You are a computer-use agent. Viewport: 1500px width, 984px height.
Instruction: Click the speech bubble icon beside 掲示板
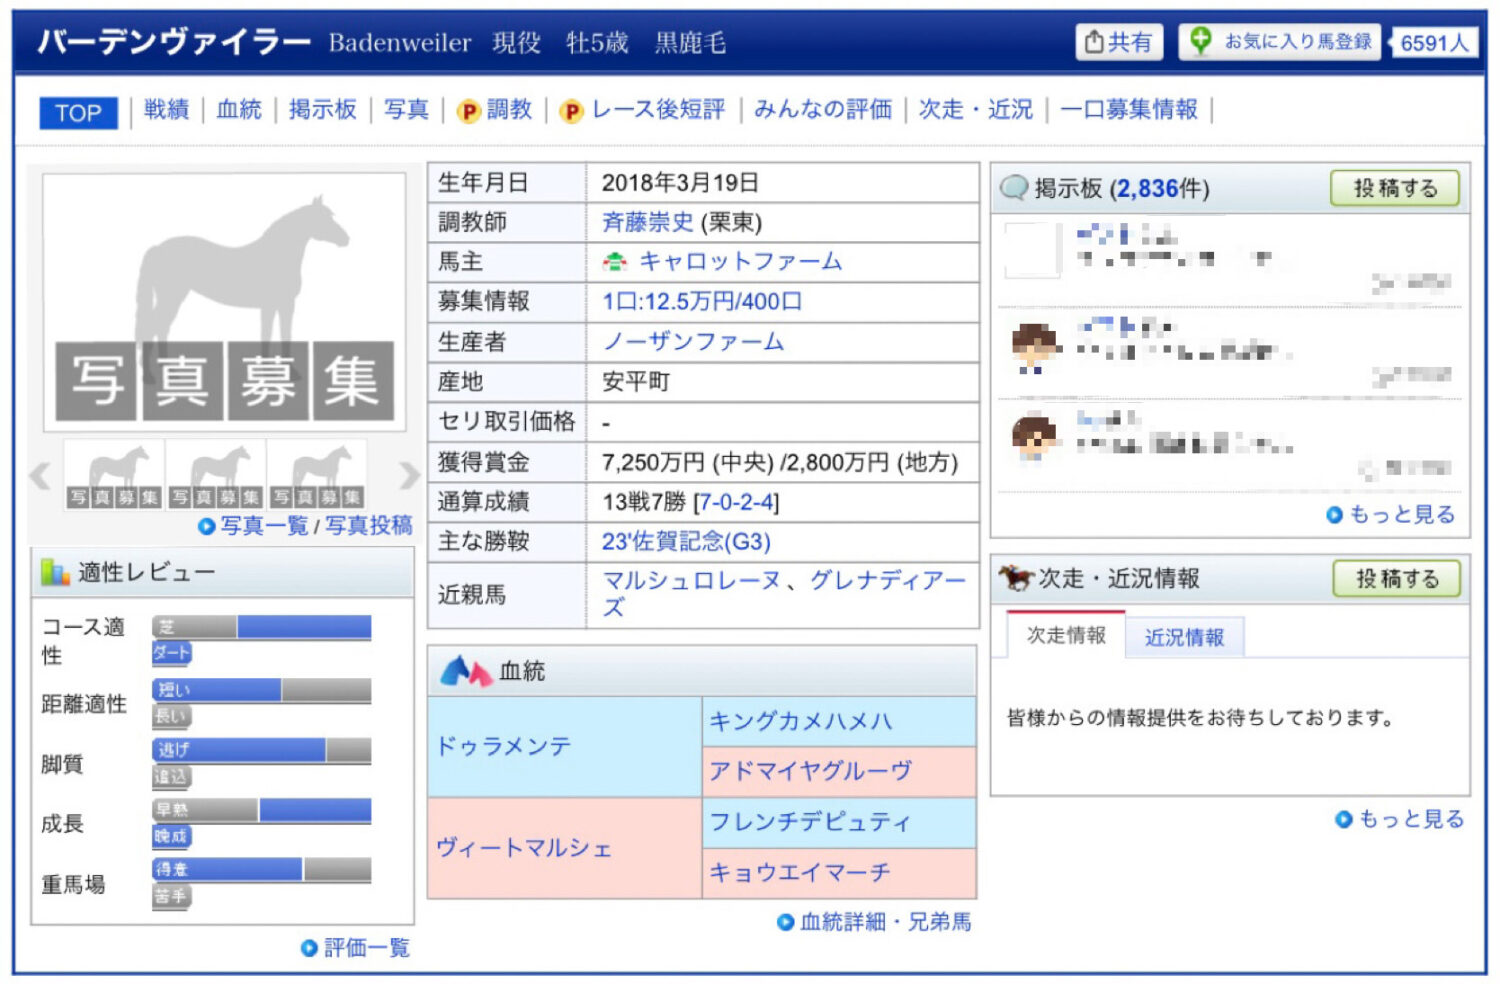(1016, 187)
